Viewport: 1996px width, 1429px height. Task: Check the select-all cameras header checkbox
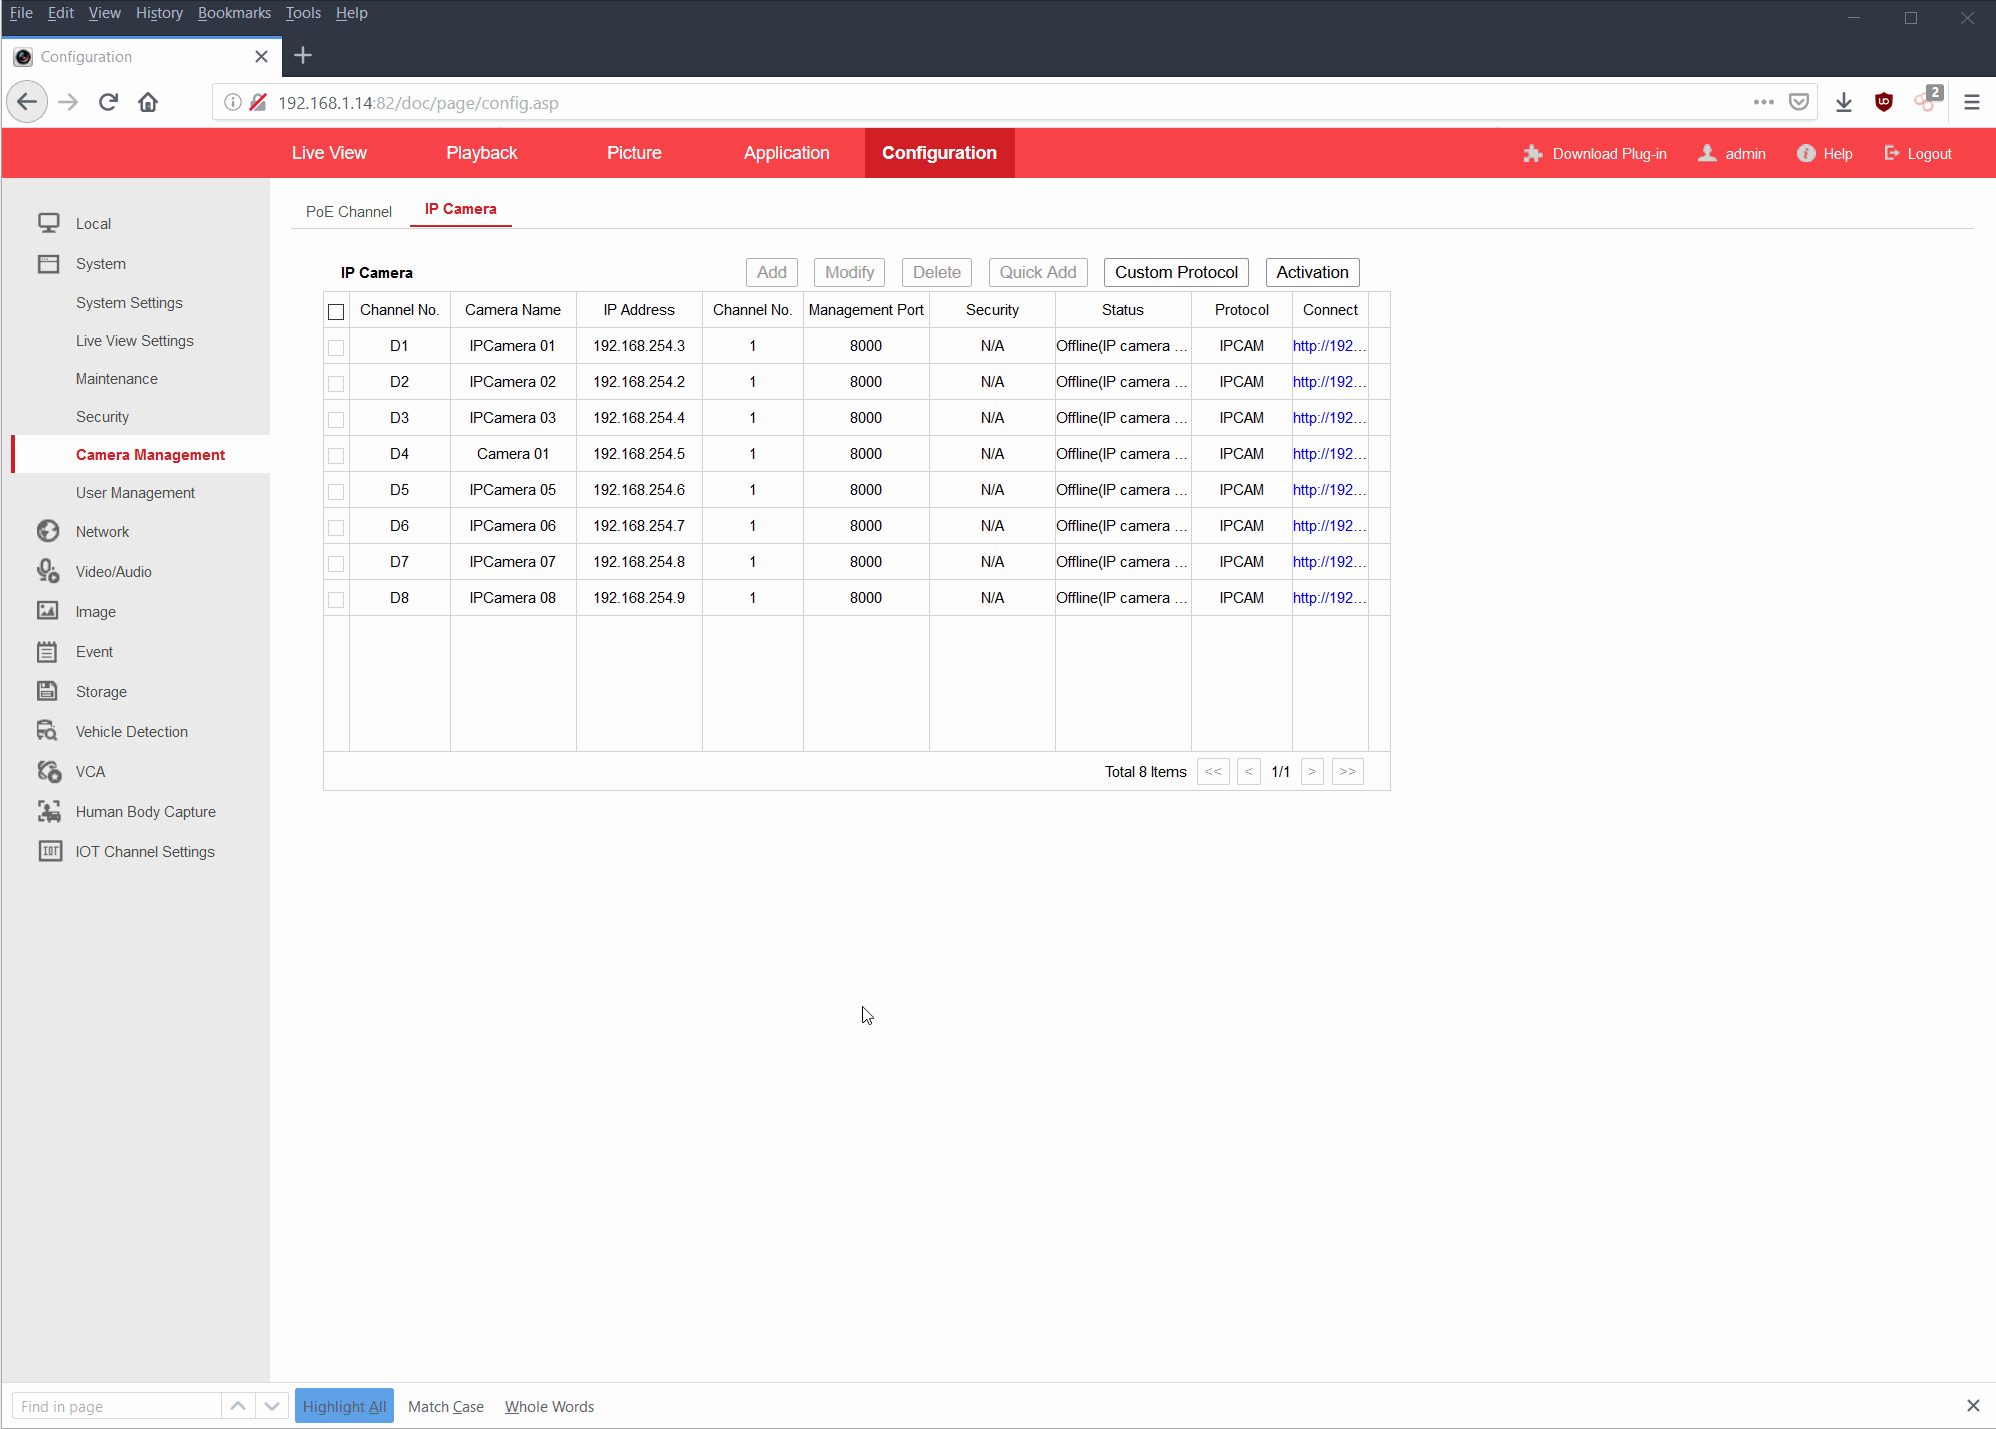click(336, 311)
